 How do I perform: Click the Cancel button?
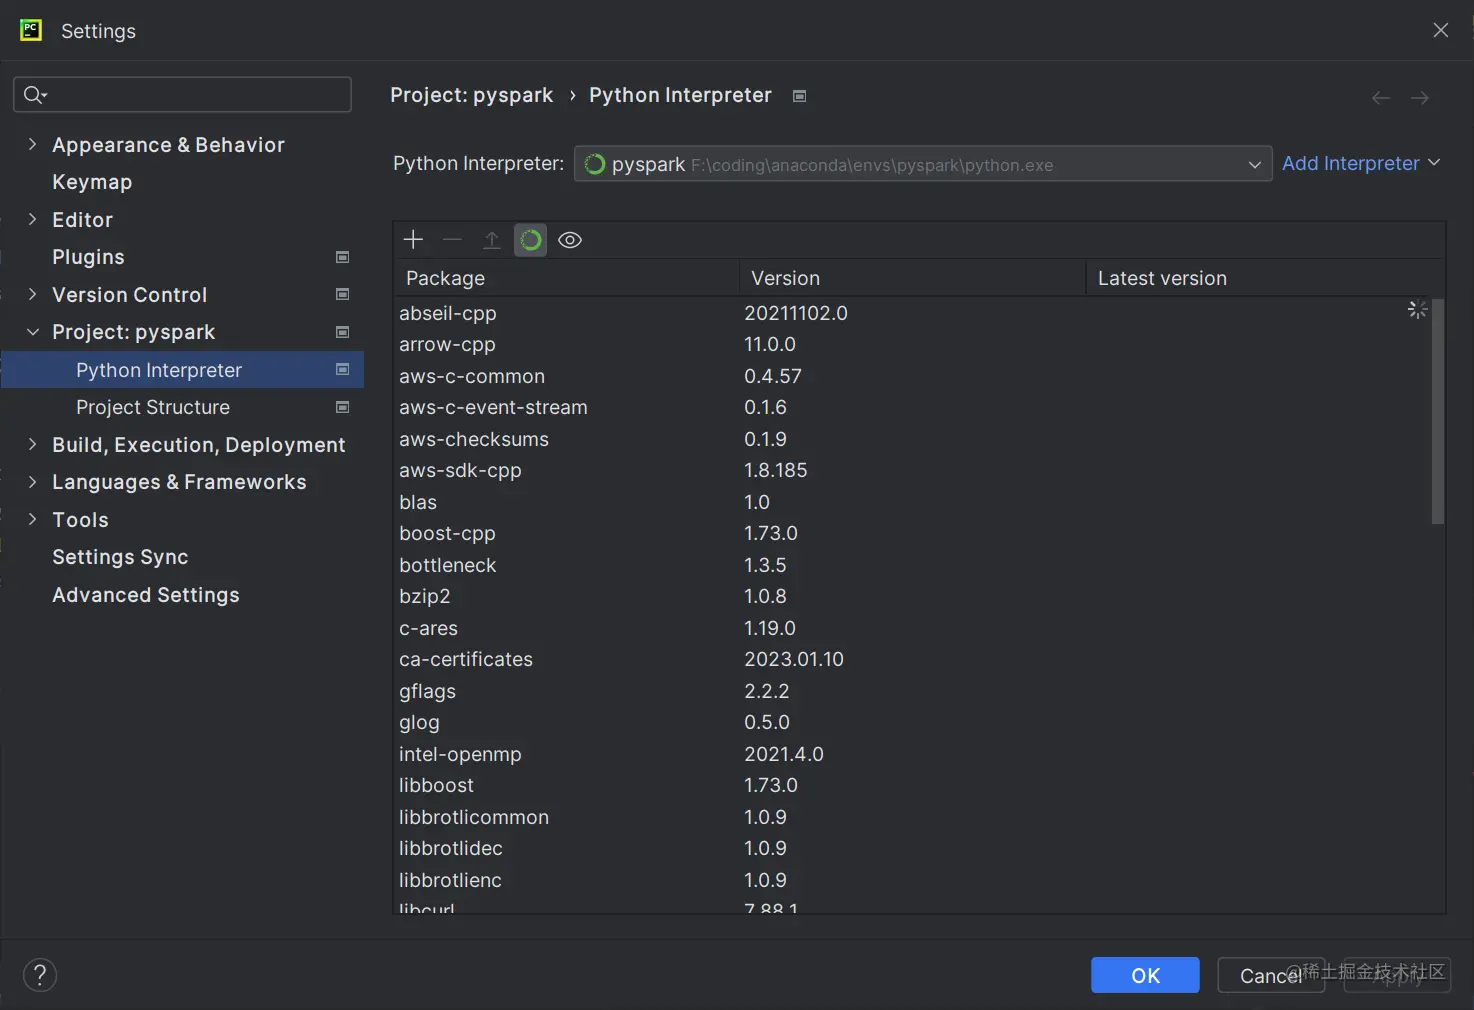tap(1271, 975)
